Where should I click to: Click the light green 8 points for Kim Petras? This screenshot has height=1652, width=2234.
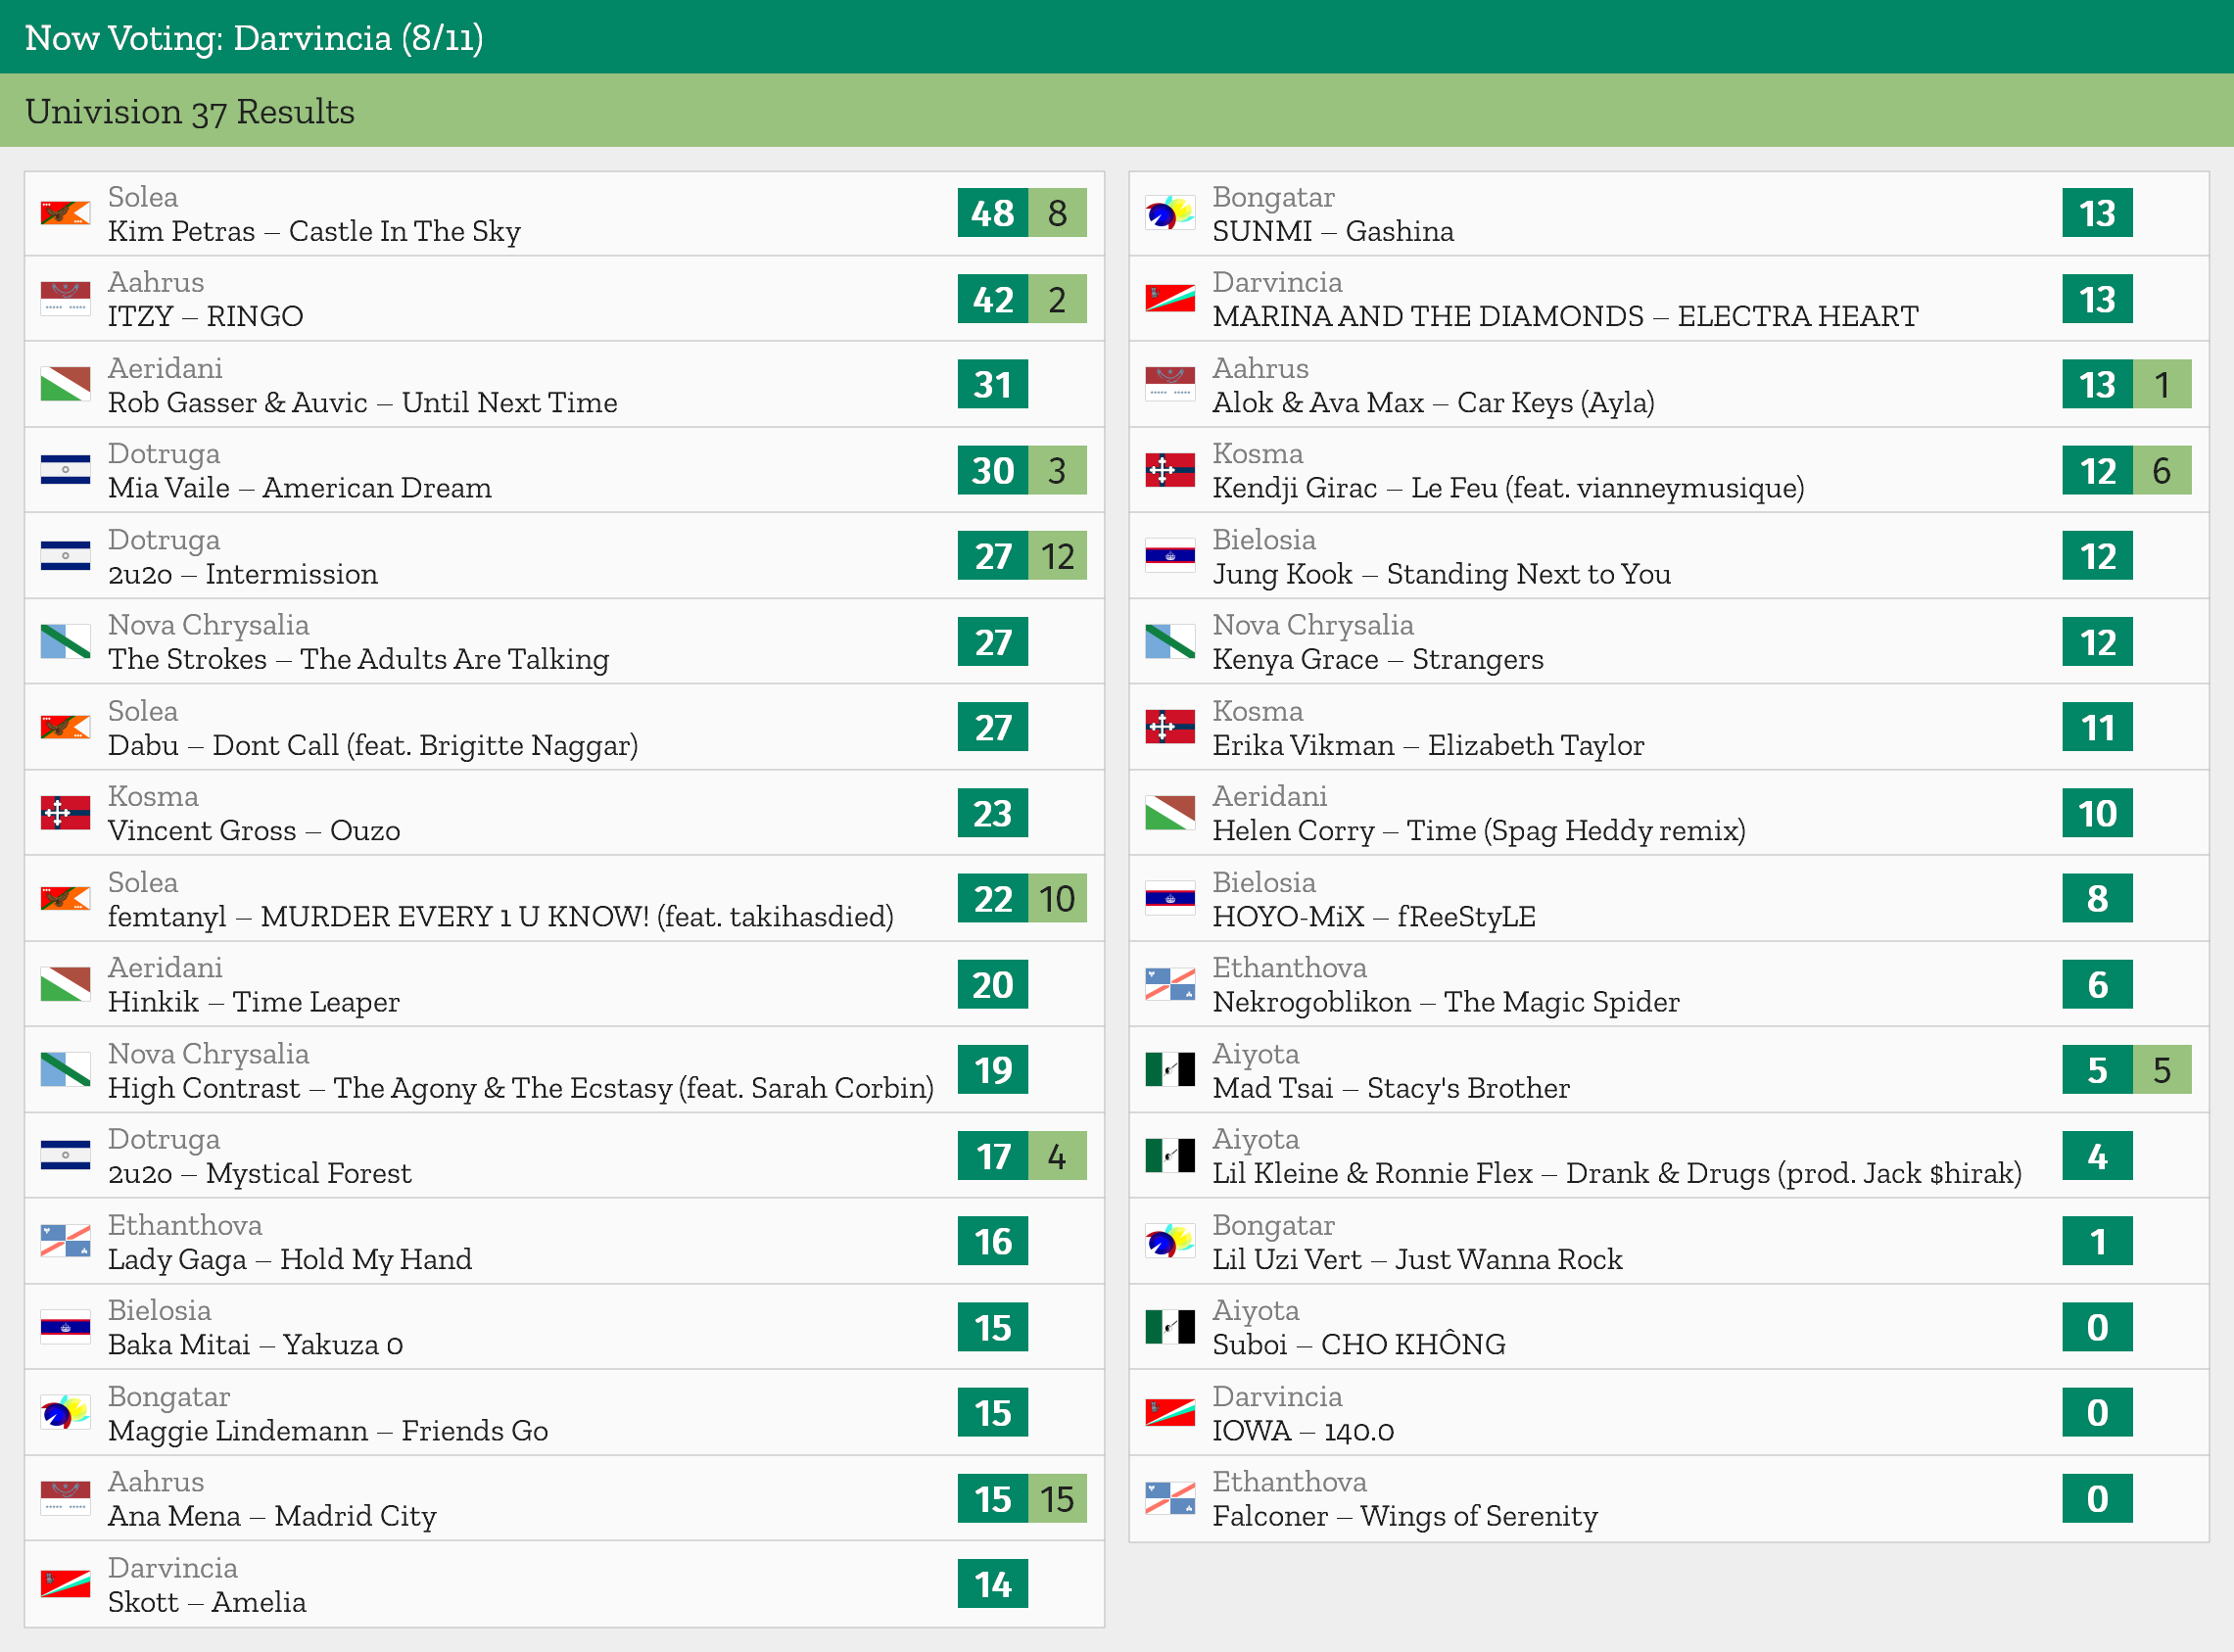(x=1058, y=213)
